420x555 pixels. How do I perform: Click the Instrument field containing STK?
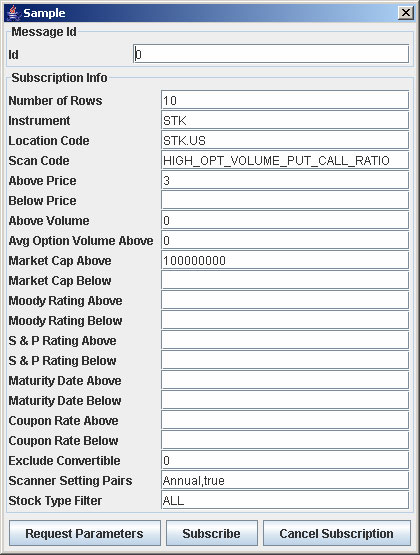[x=285, y=120]
